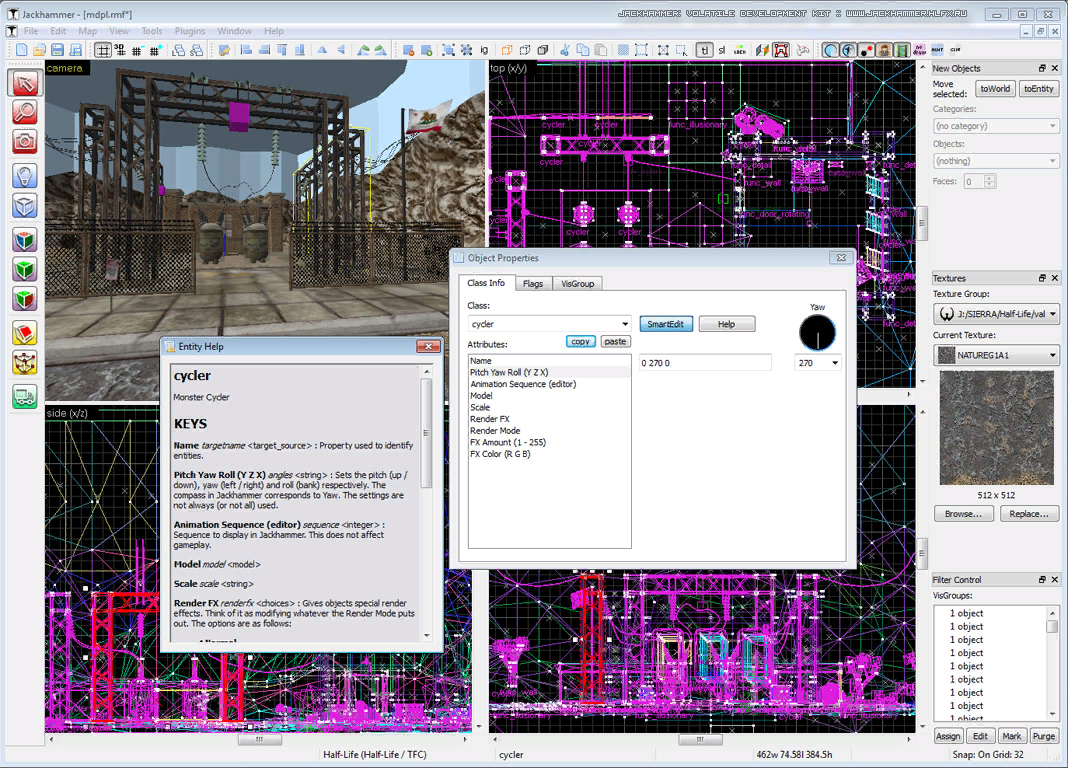Click the Open map folder icon
This screenshot has width=1068, height=768.
click(40, 50)
